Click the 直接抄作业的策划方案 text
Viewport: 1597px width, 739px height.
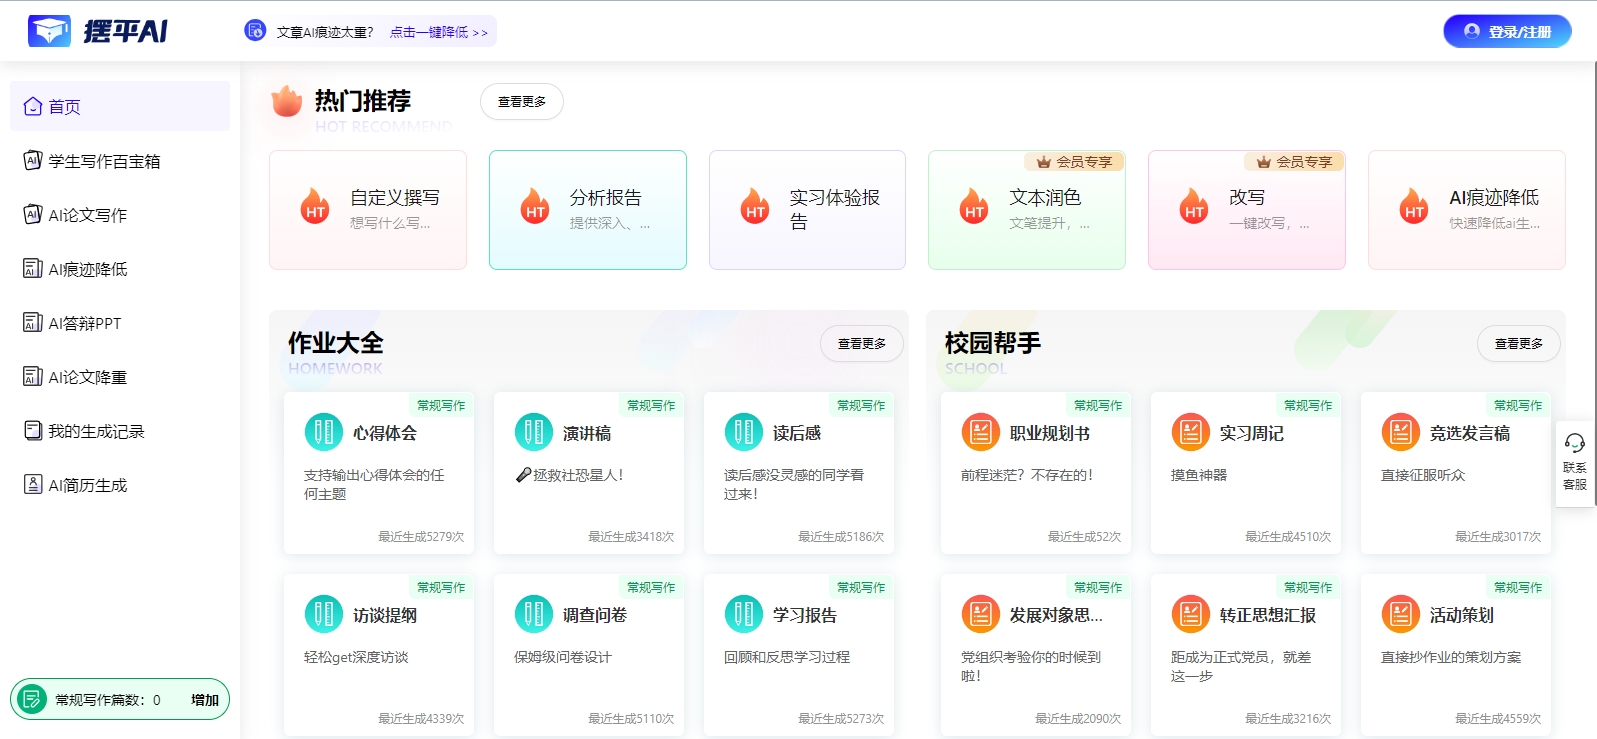[1451, 657]
